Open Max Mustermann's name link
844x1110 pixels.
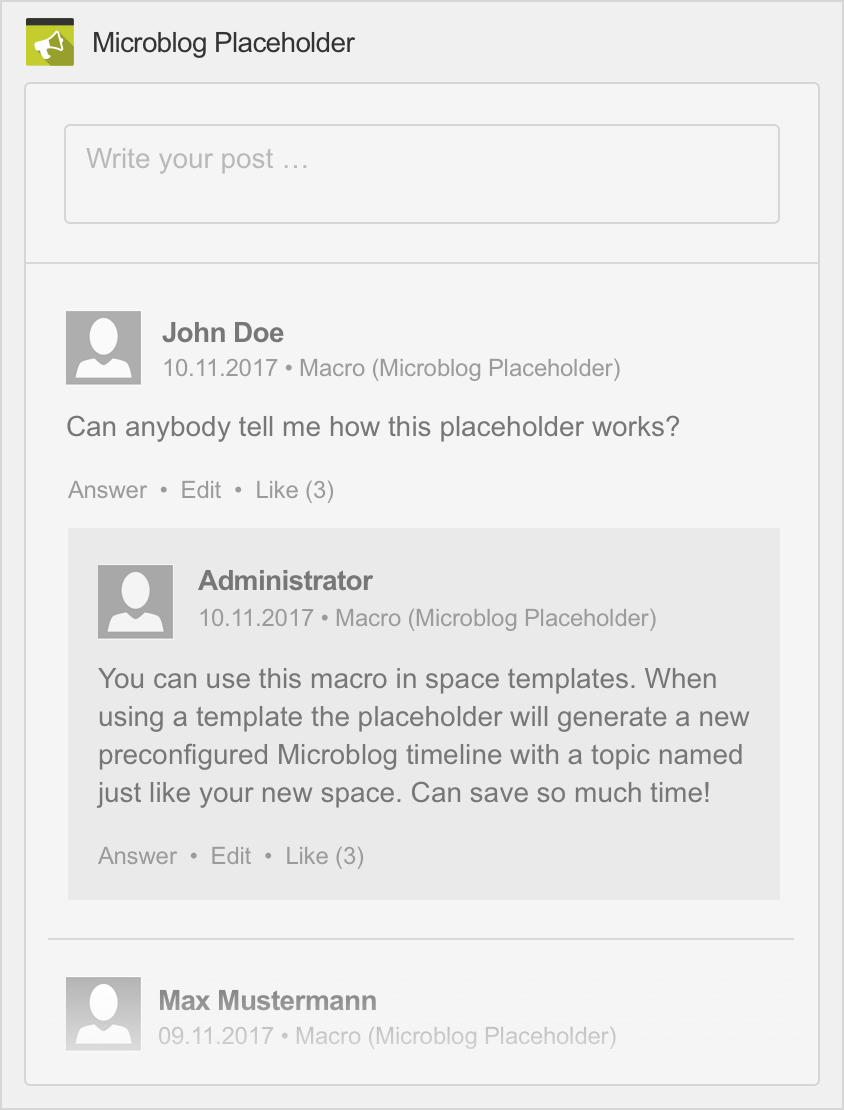[x=268, y=1000]
